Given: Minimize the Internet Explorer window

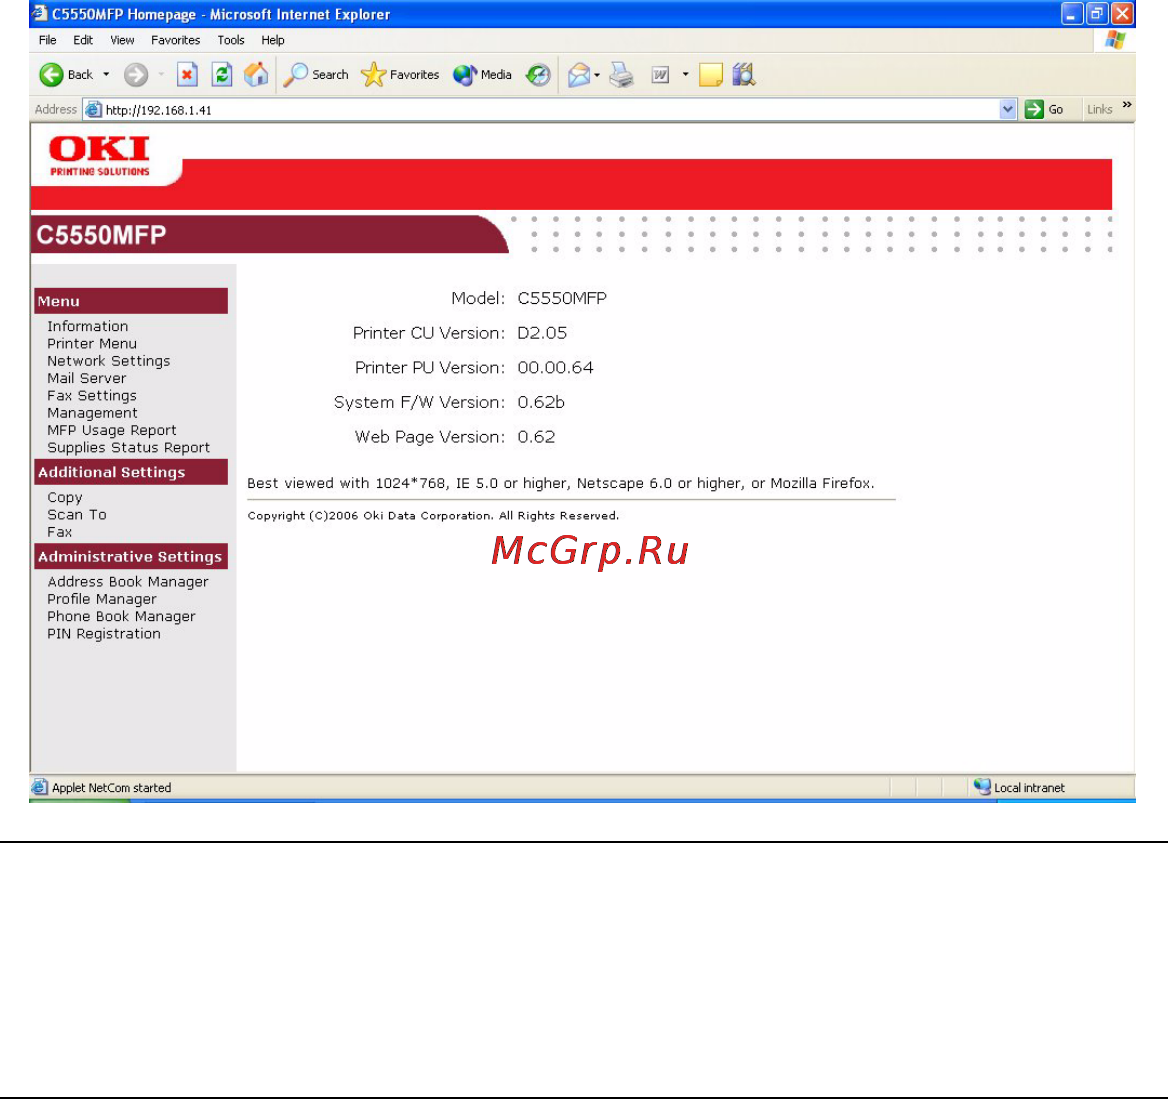Looking at the screenshot, I should [x=1071, y=13].
